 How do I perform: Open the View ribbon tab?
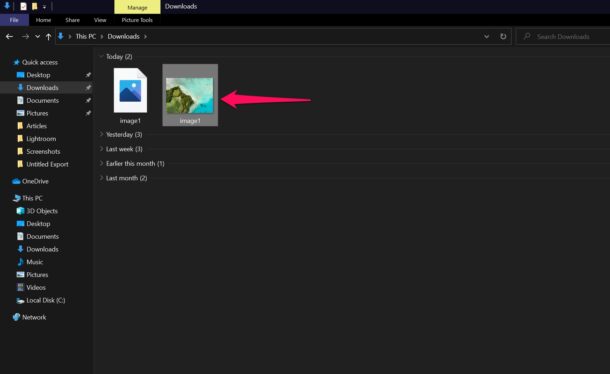click(100, 20)
